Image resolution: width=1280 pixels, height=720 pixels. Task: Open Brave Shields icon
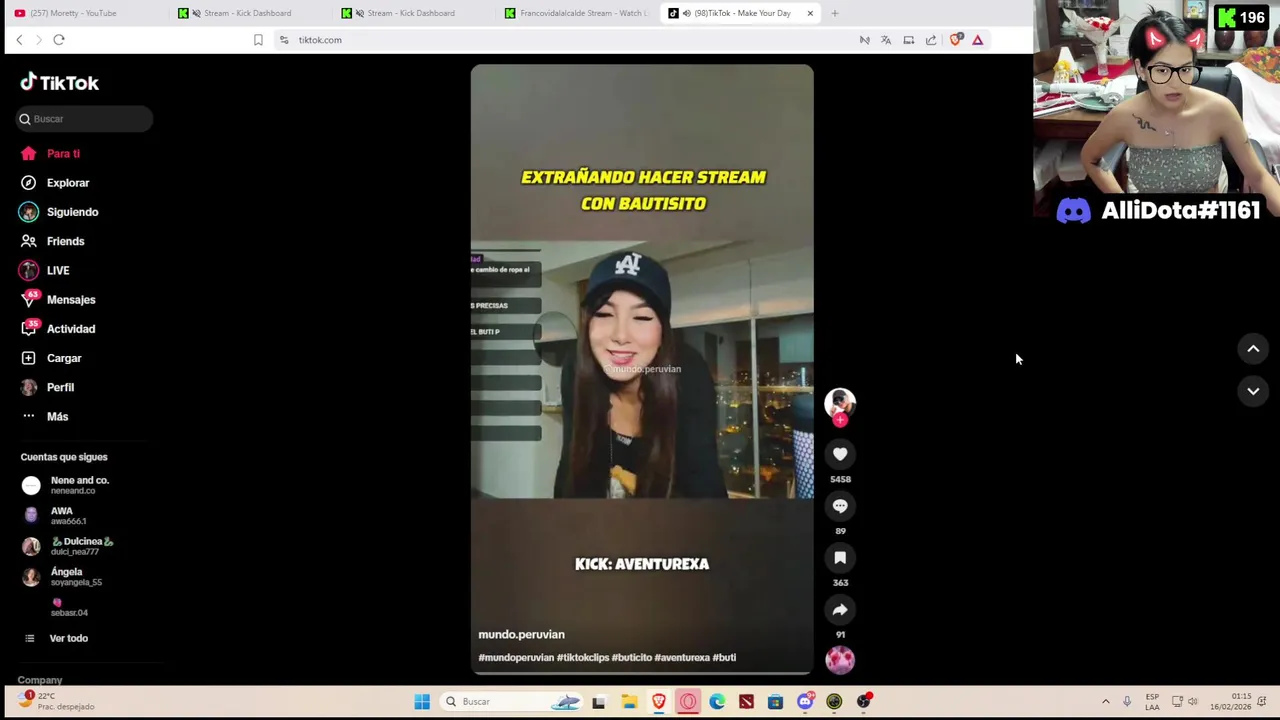coord(956,40)
